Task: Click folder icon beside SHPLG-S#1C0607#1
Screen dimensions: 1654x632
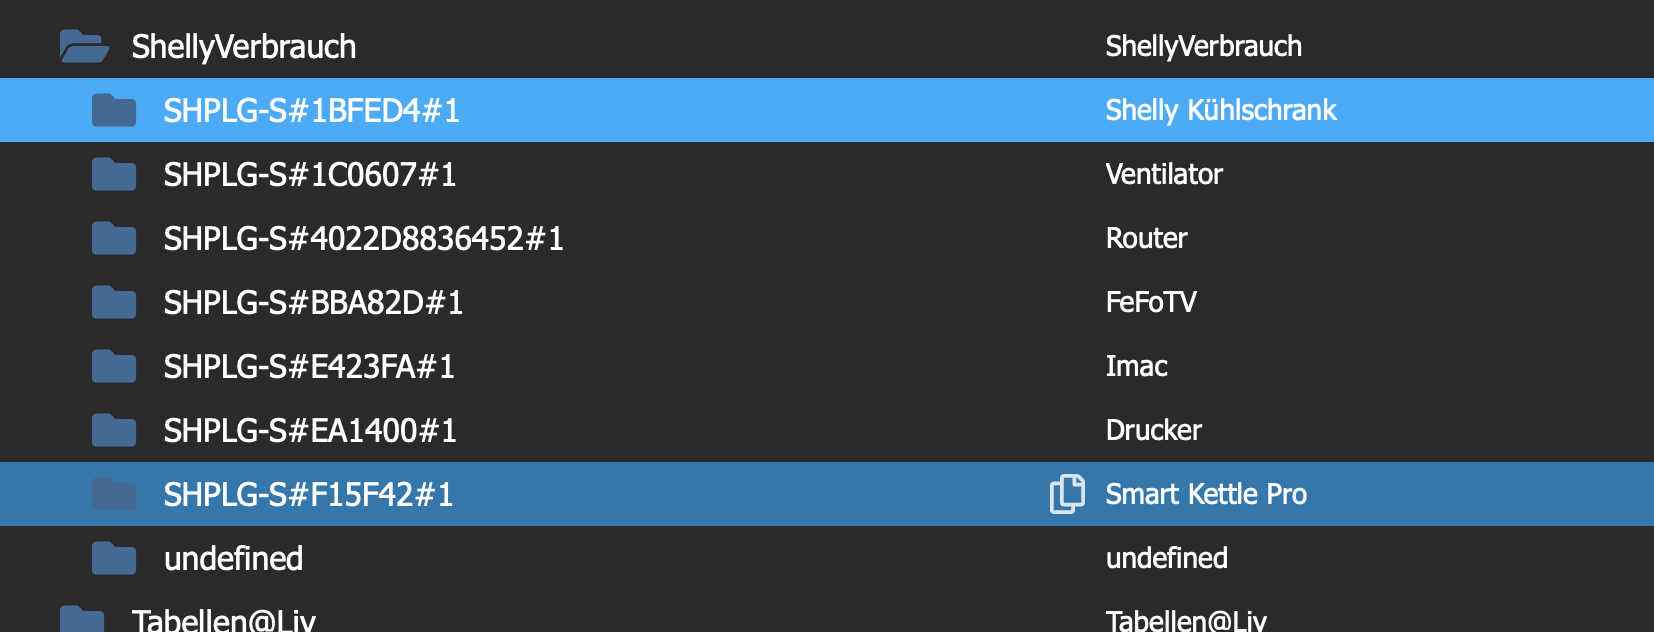Action: click(x=114, y=174)
